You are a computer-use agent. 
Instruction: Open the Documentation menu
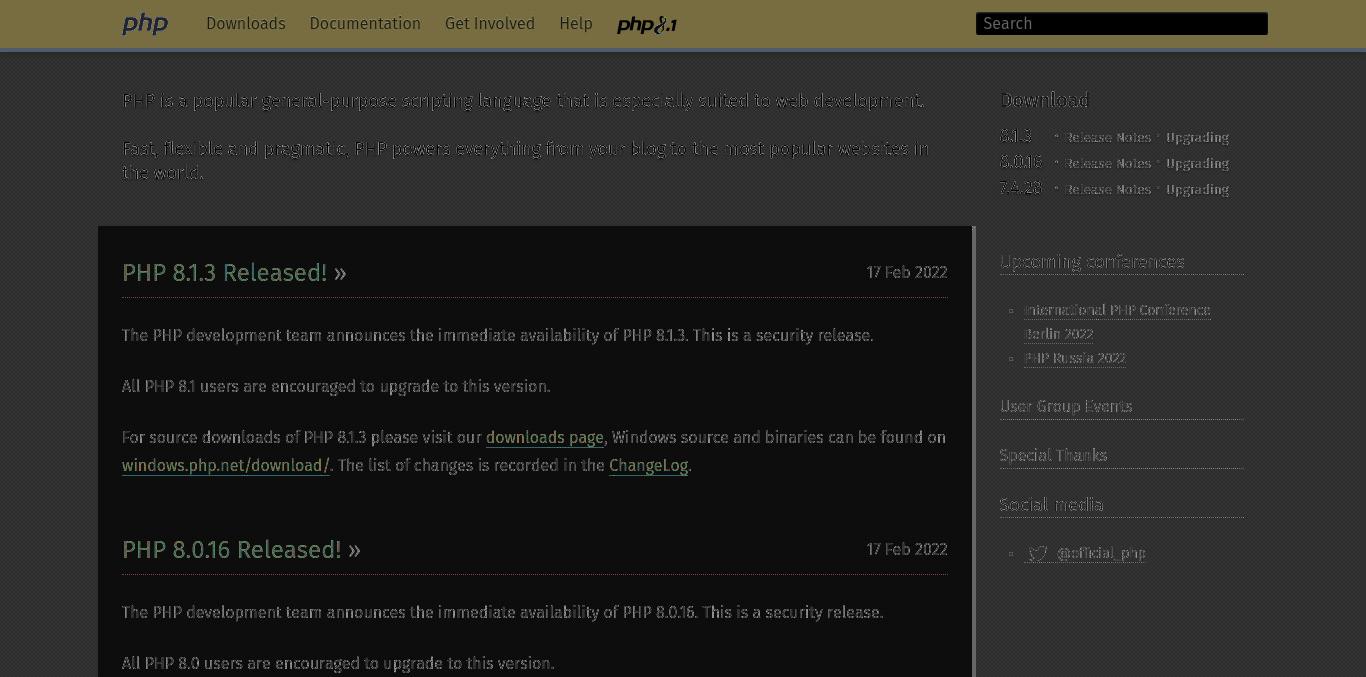[365, 24]
